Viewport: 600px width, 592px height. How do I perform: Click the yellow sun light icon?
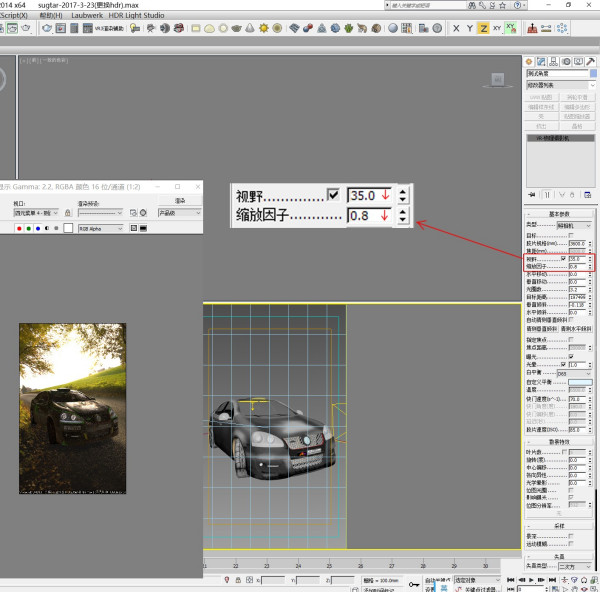(x=264, y=28)
